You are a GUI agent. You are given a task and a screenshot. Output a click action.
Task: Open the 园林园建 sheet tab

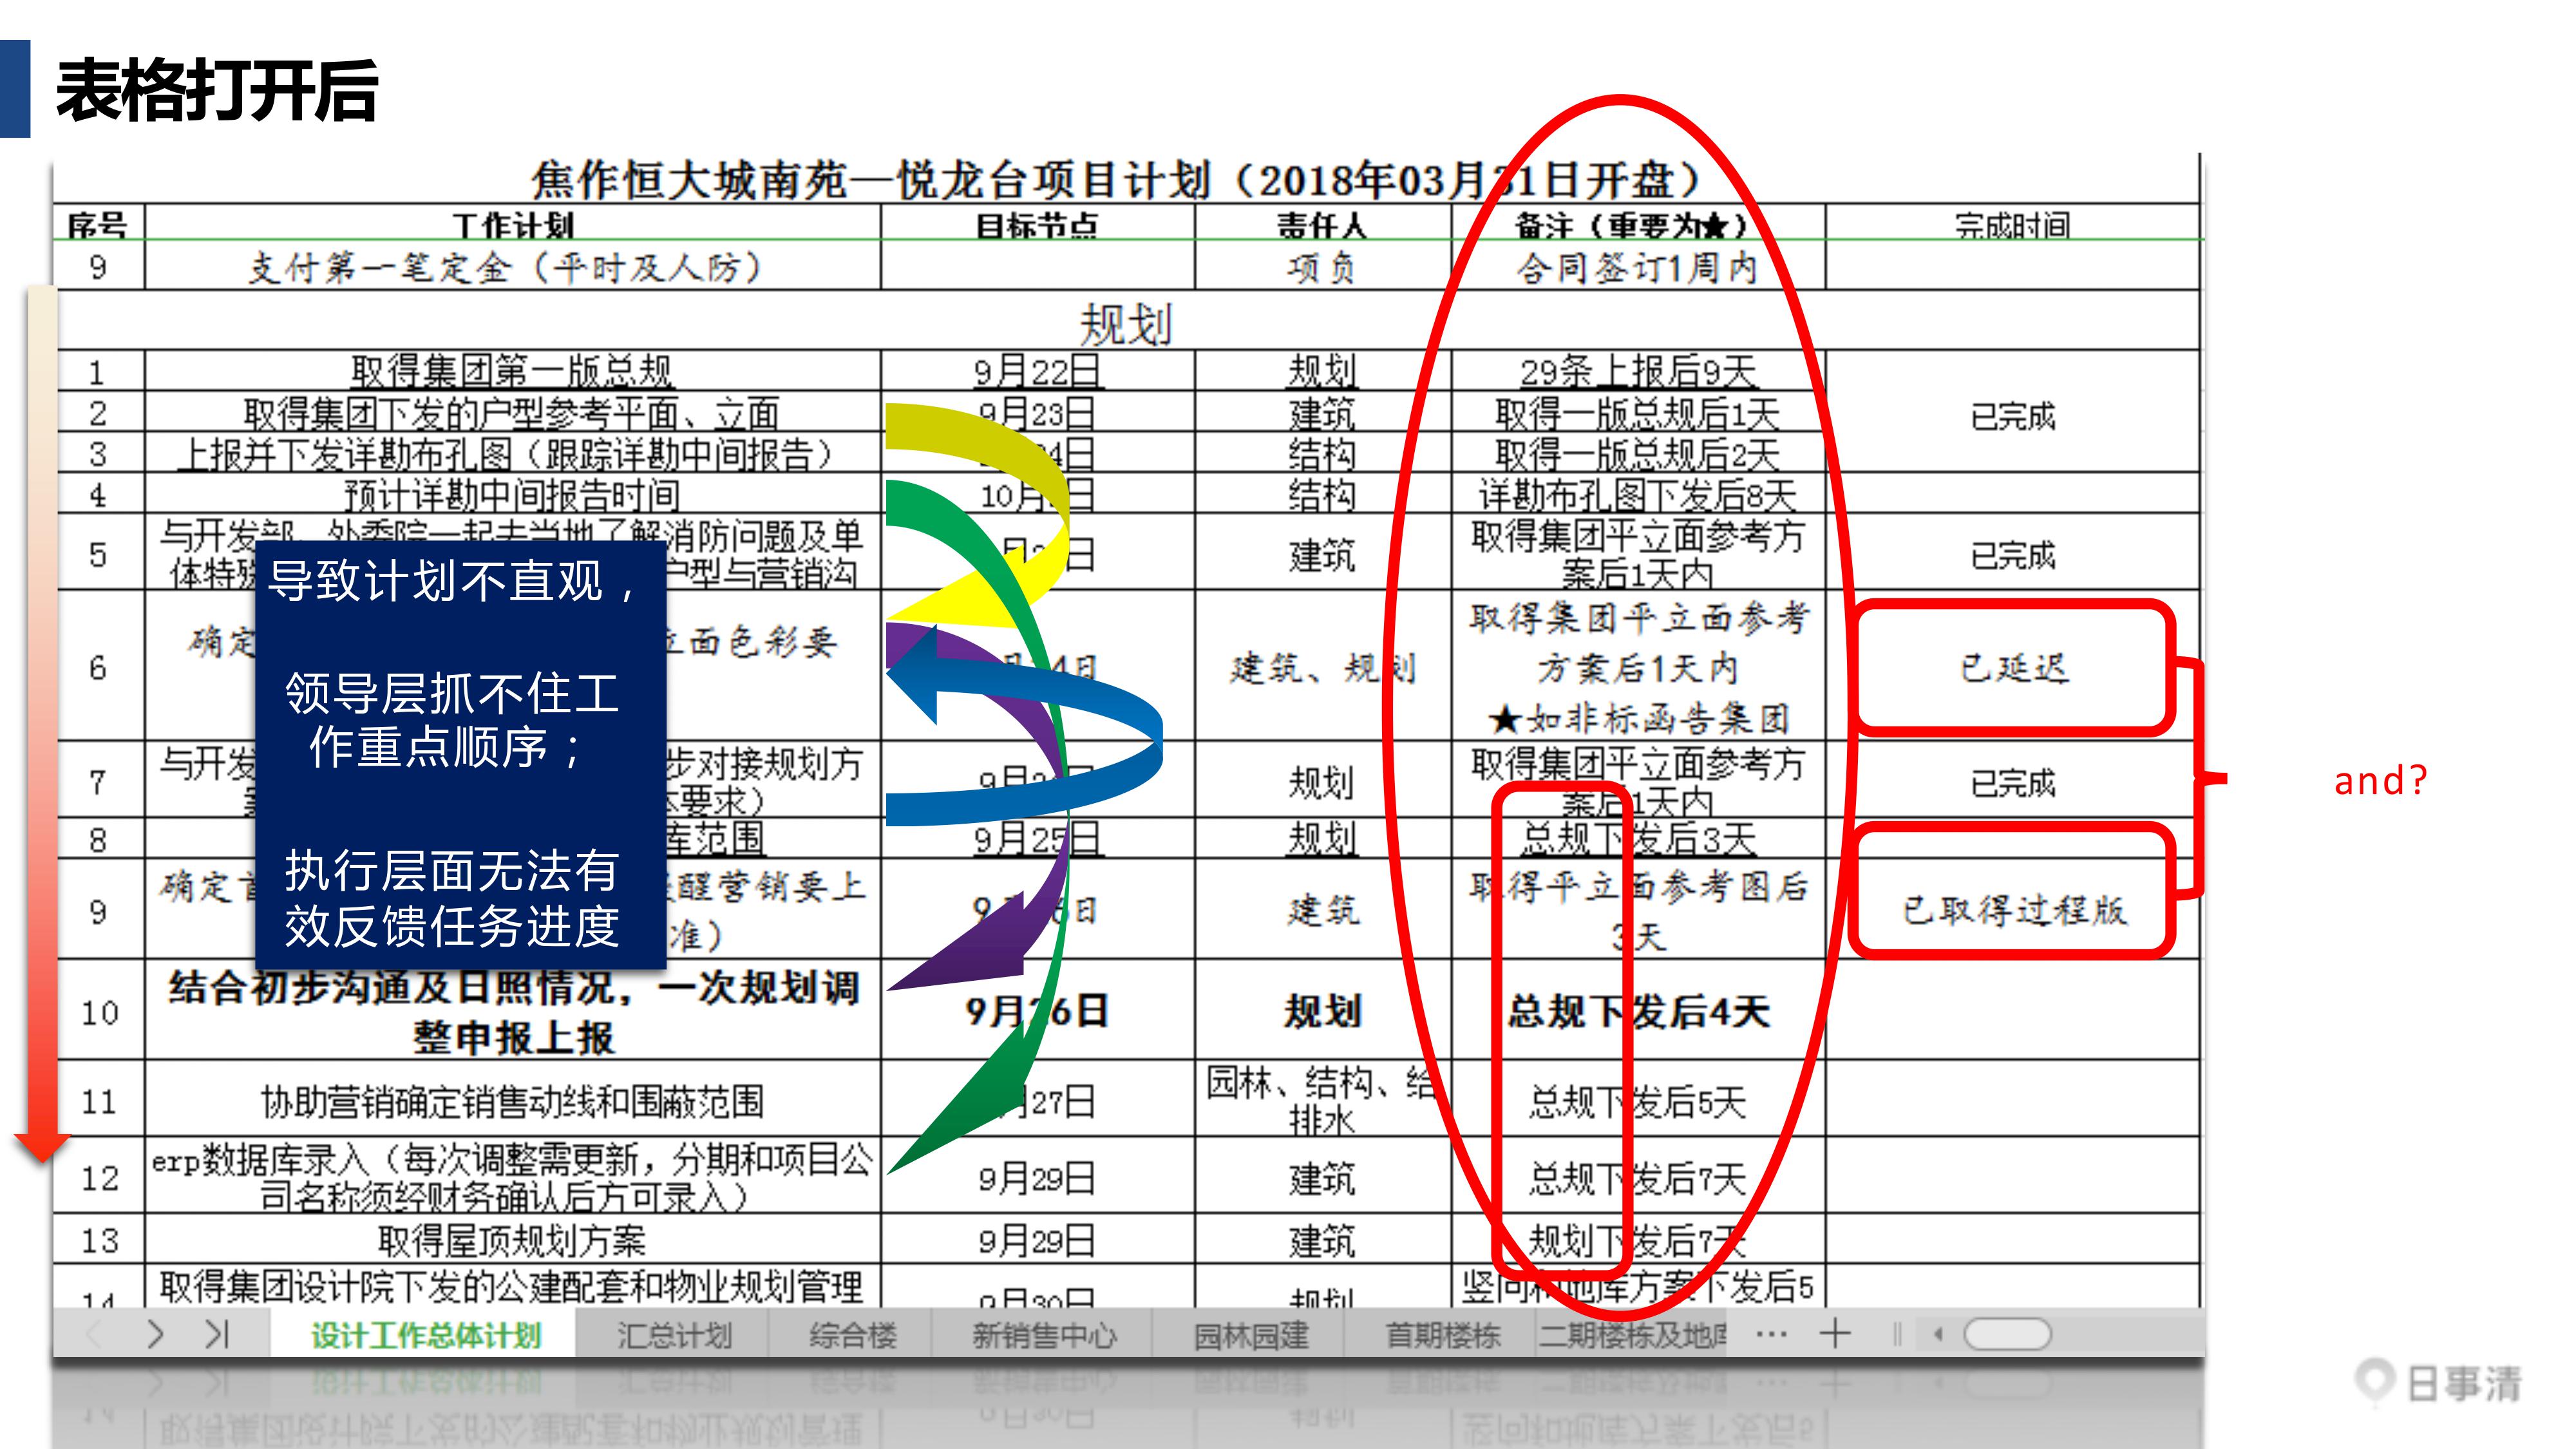click(1250, 1335)
